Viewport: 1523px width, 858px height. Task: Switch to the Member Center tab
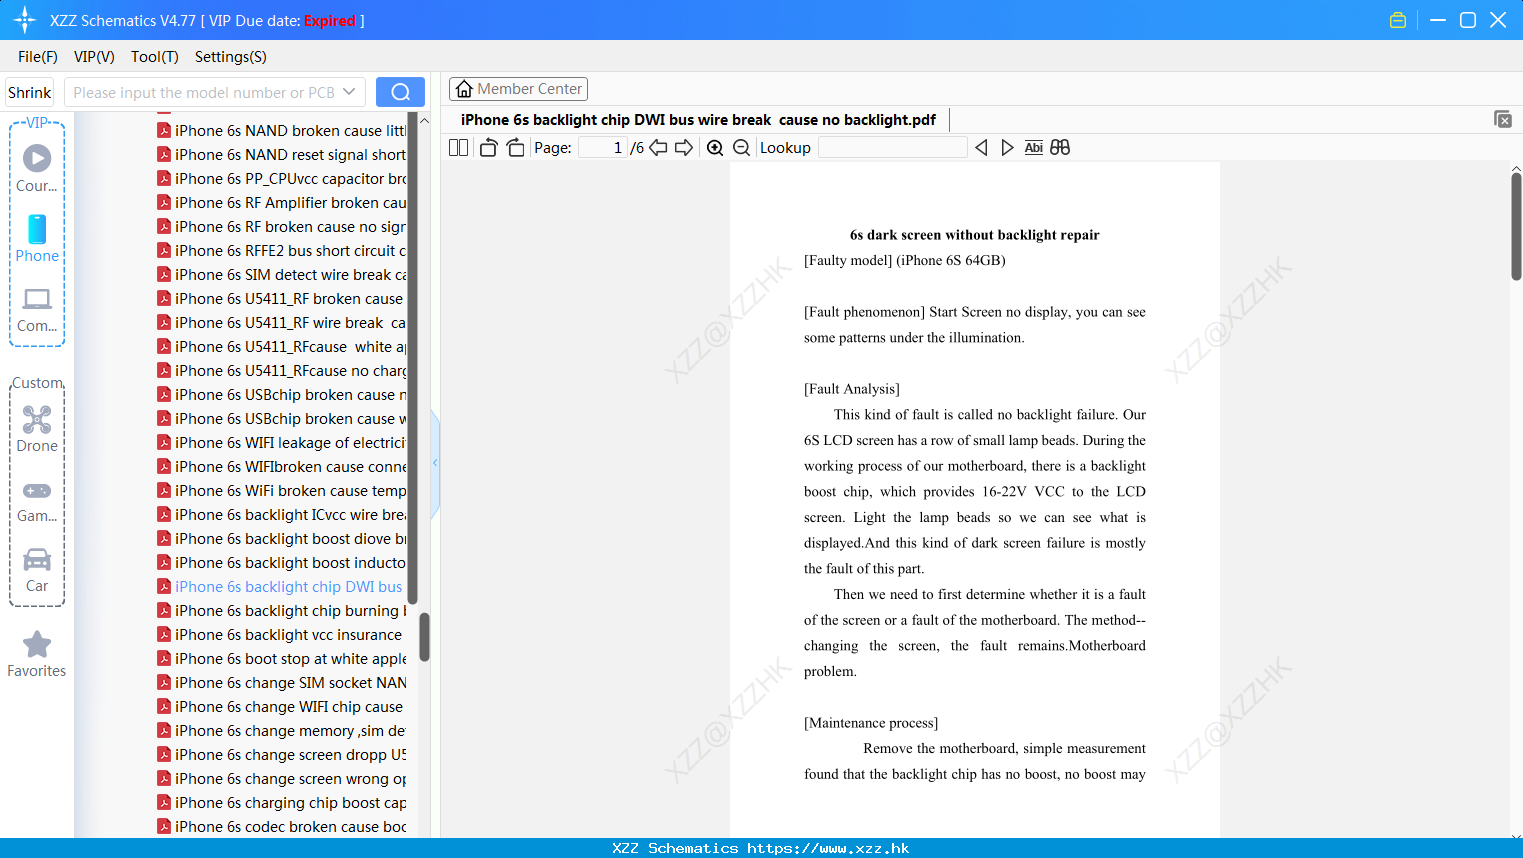518,89
